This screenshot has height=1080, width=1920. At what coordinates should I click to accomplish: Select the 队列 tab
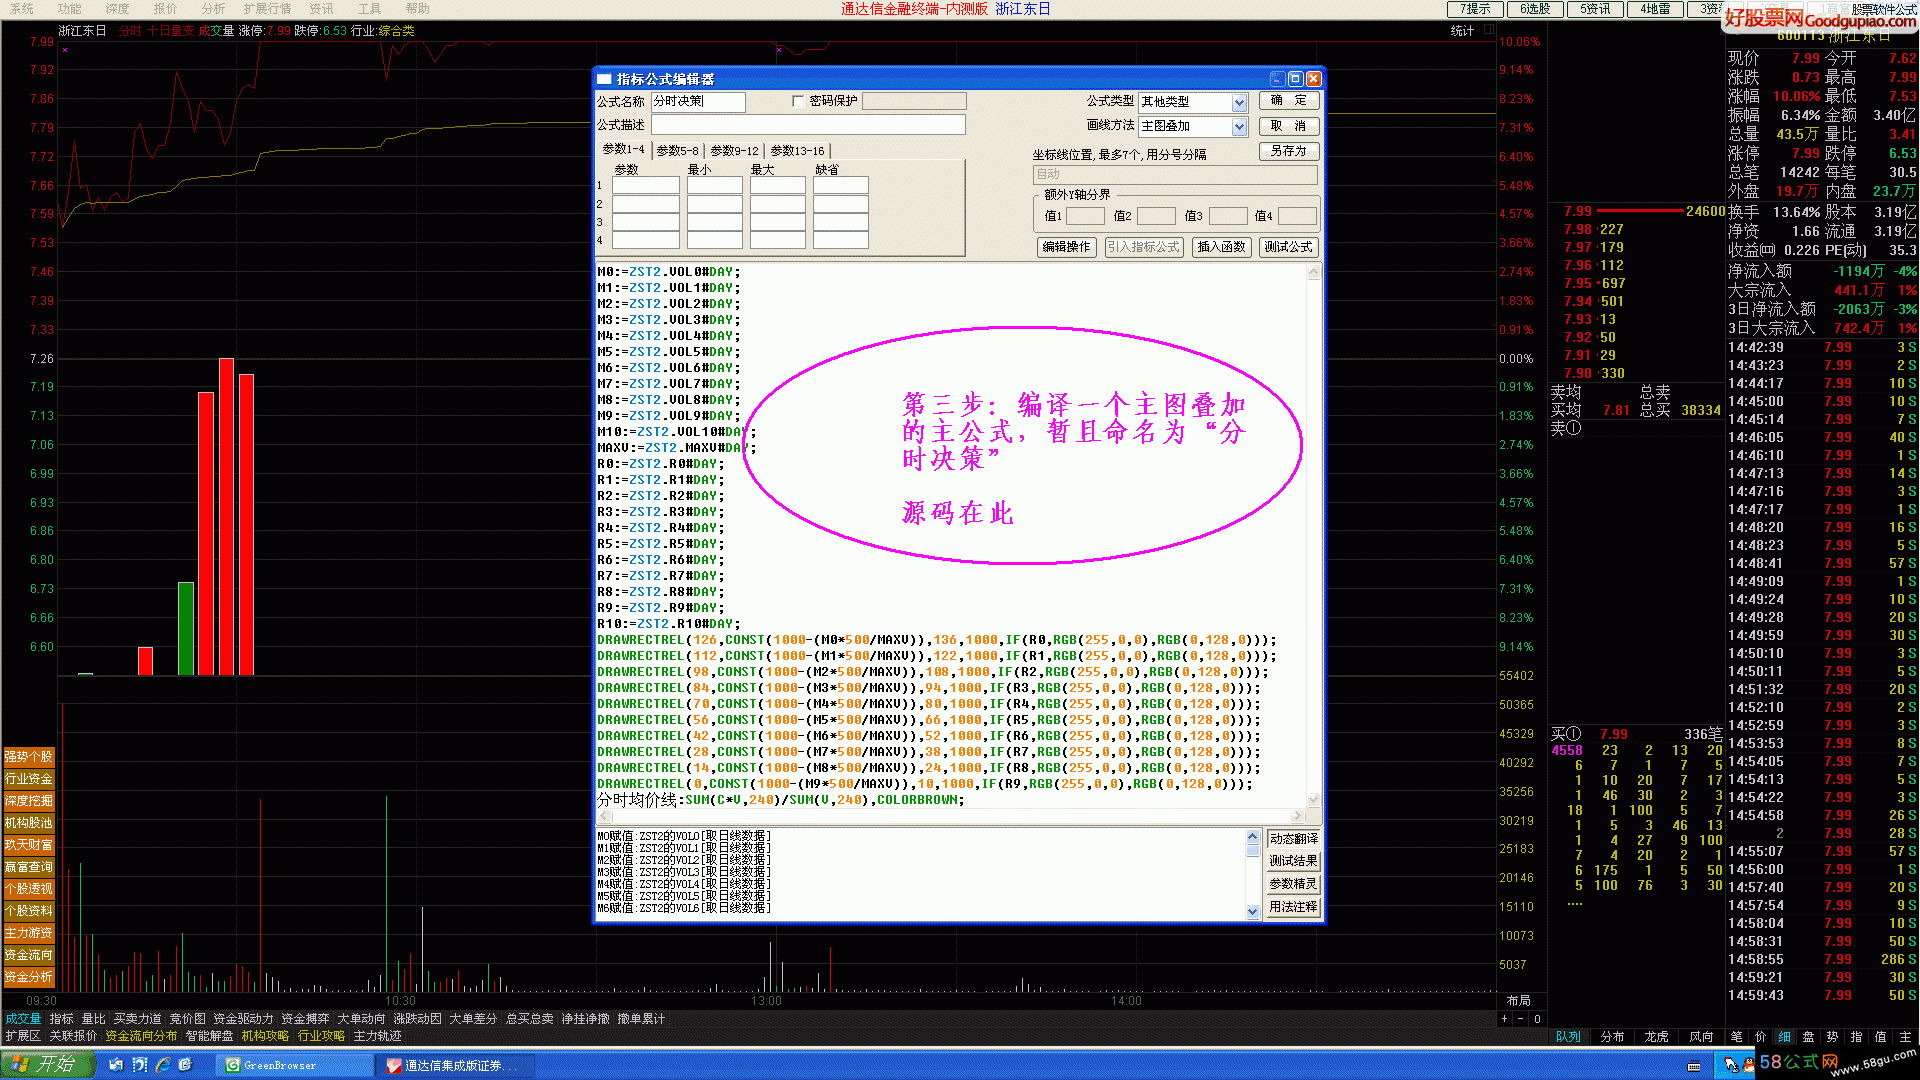pyautogui.click(x=1568, y=1037)
